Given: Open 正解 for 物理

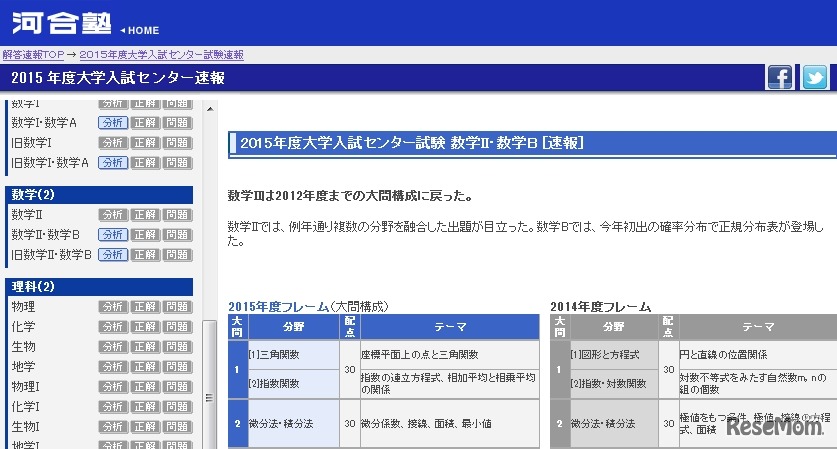Looking at the screenshot, I should point(145,306).
